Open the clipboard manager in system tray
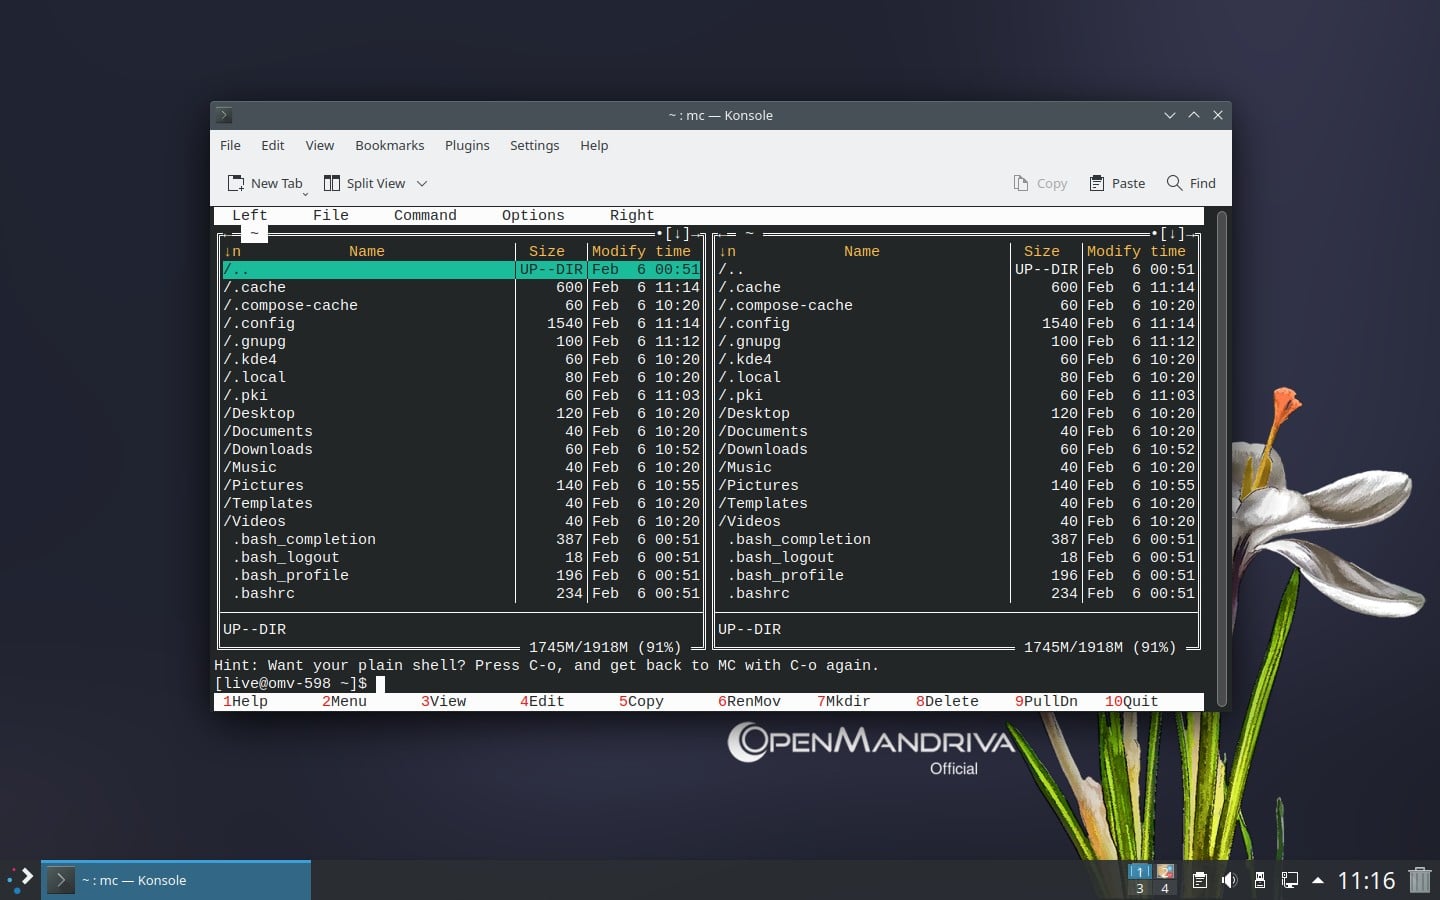The image size is (1440, 900). pyautogui.click(x=1200, y=880)
